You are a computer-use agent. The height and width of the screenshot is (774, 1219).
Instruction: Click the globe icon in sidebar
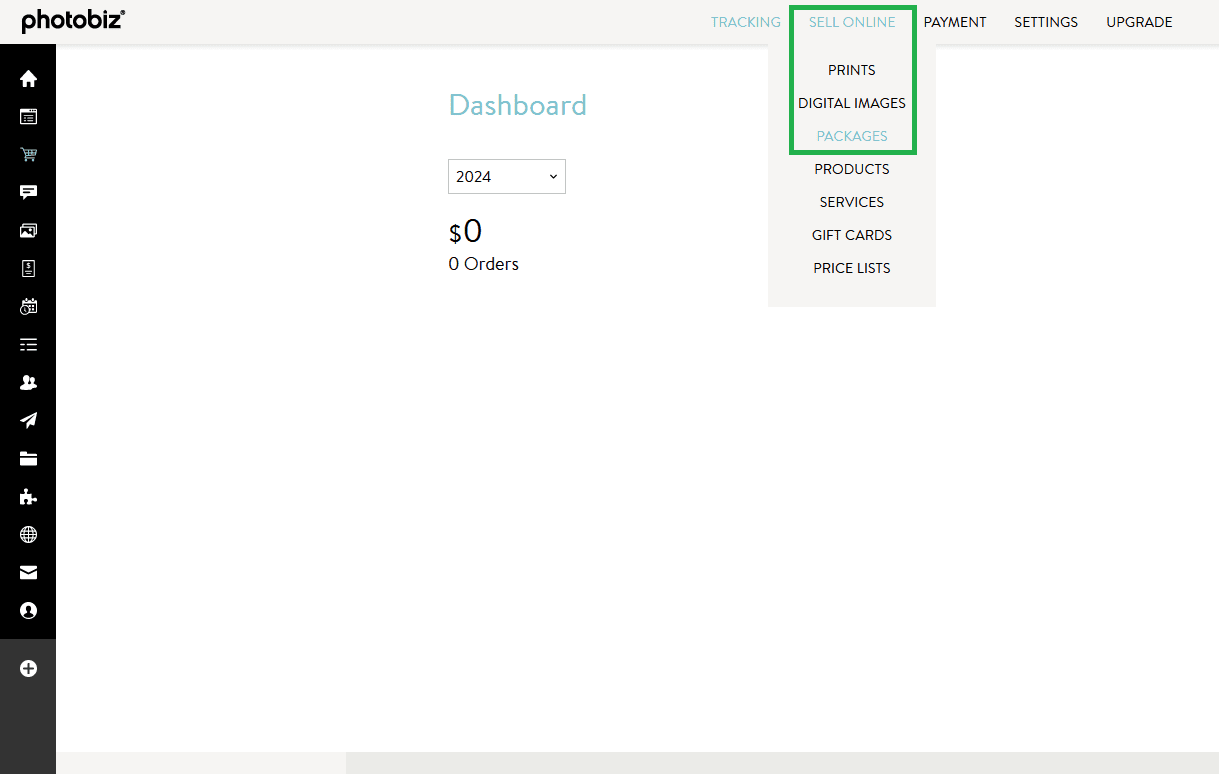click(28, 535)
